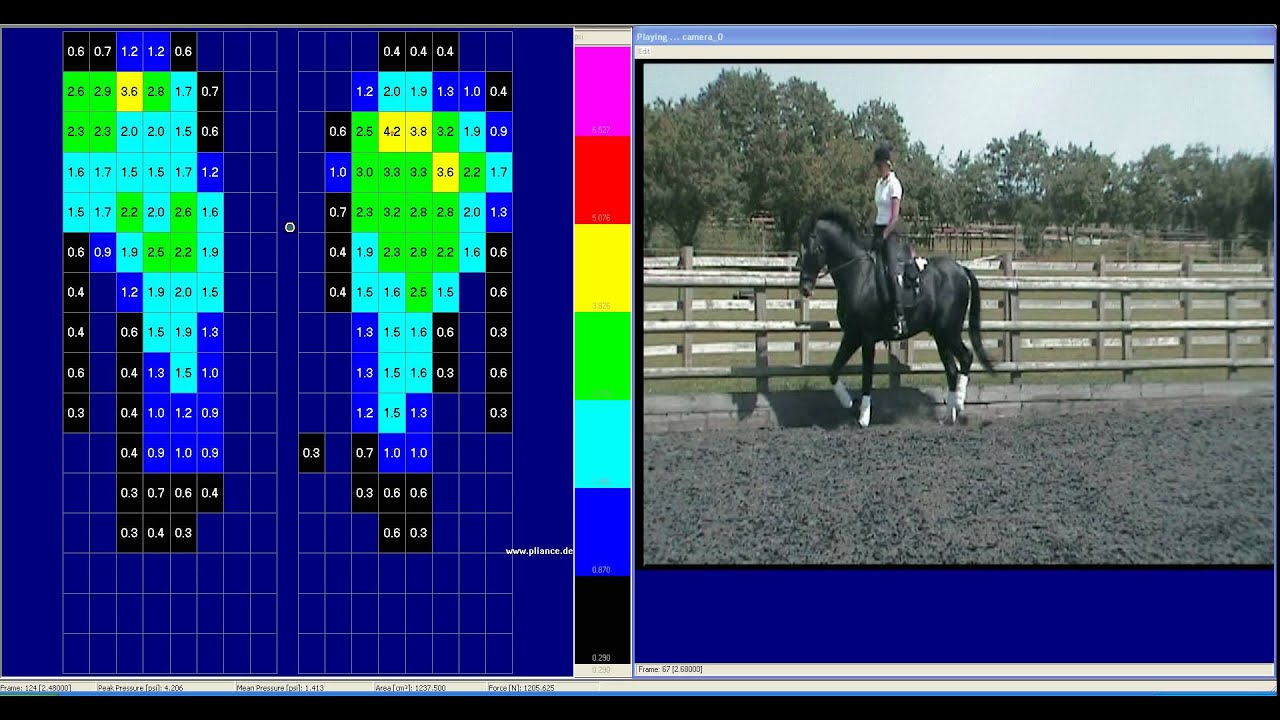Click the 'Playing ... camera_0' title bar
Screen dimensions: 1280x720
click(x=956, y=37)
